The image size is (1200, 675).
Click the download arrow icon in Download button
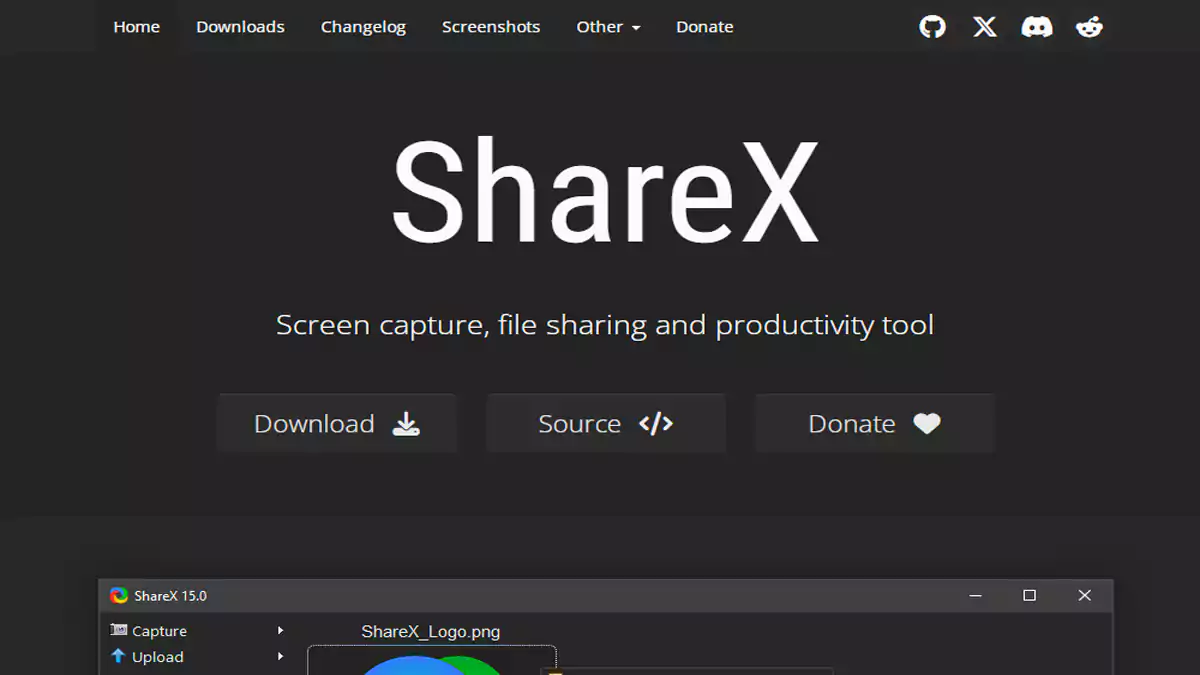coord(405,424)
